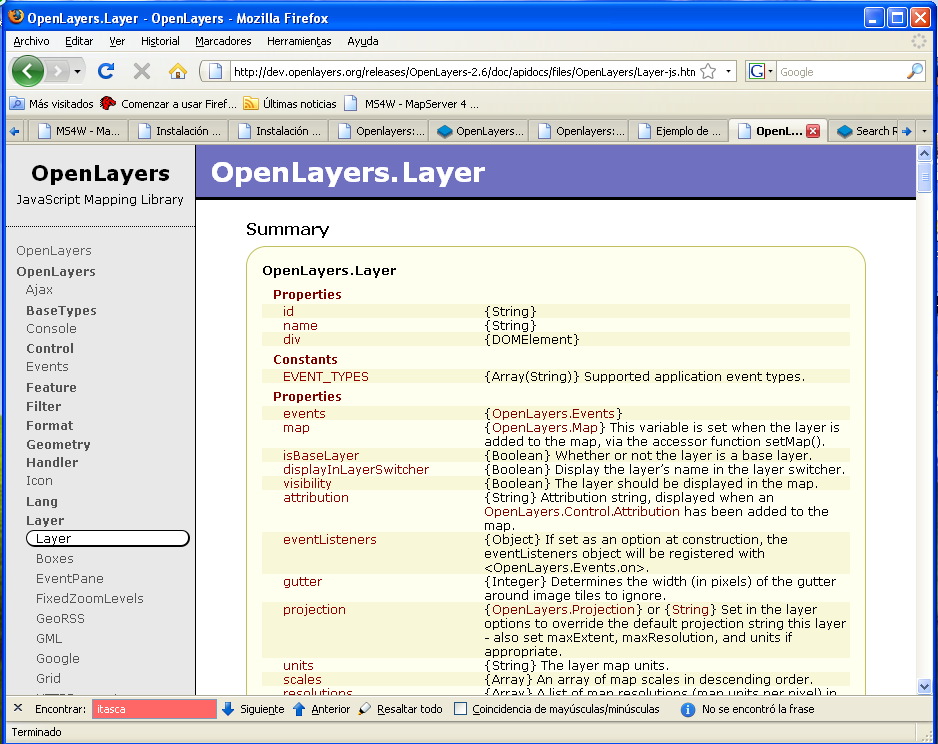
Task: Click the Resaltar todo highlighter button
Action: pyautogui.click(x=365, y=709)
